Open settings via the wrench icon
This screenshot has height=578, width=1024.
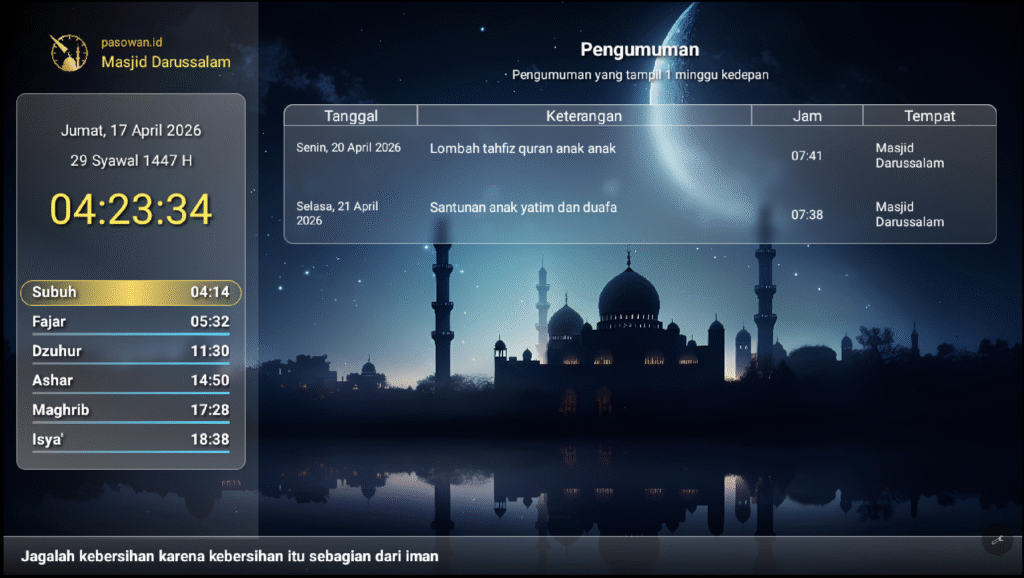(997, 540)
